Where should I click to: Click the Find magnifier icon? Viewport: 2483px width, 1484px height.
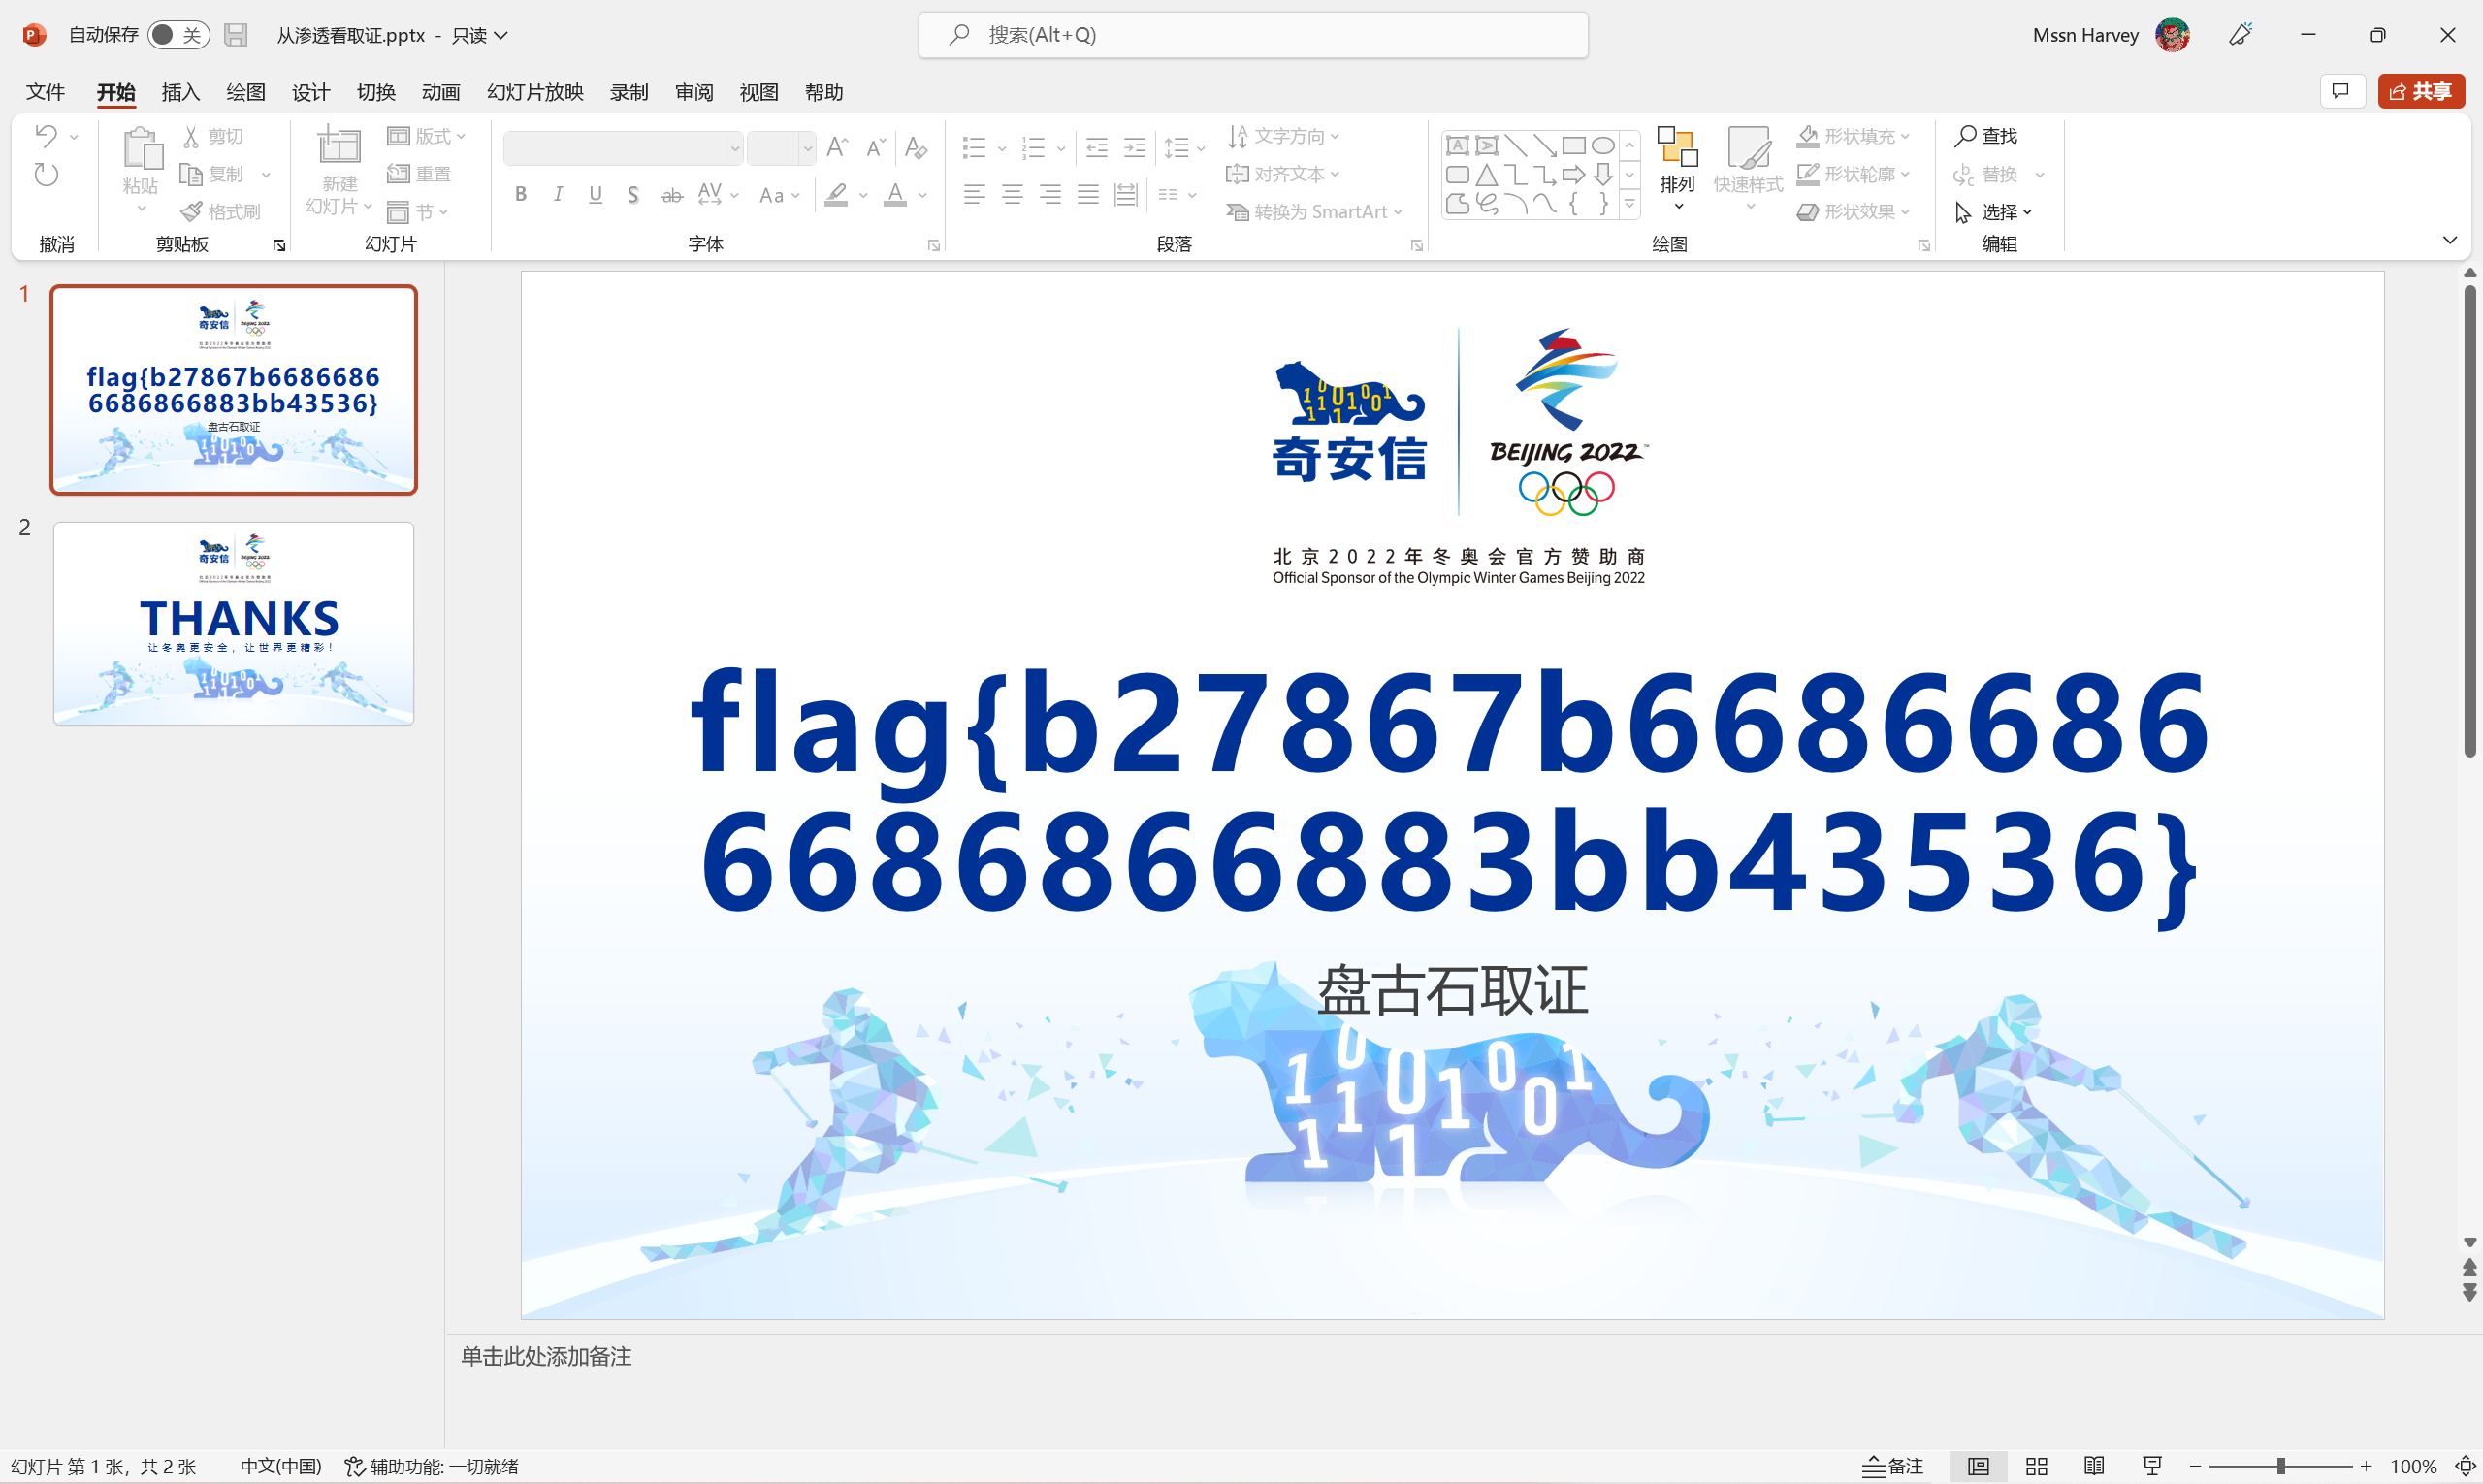[x=1966, y=135]
